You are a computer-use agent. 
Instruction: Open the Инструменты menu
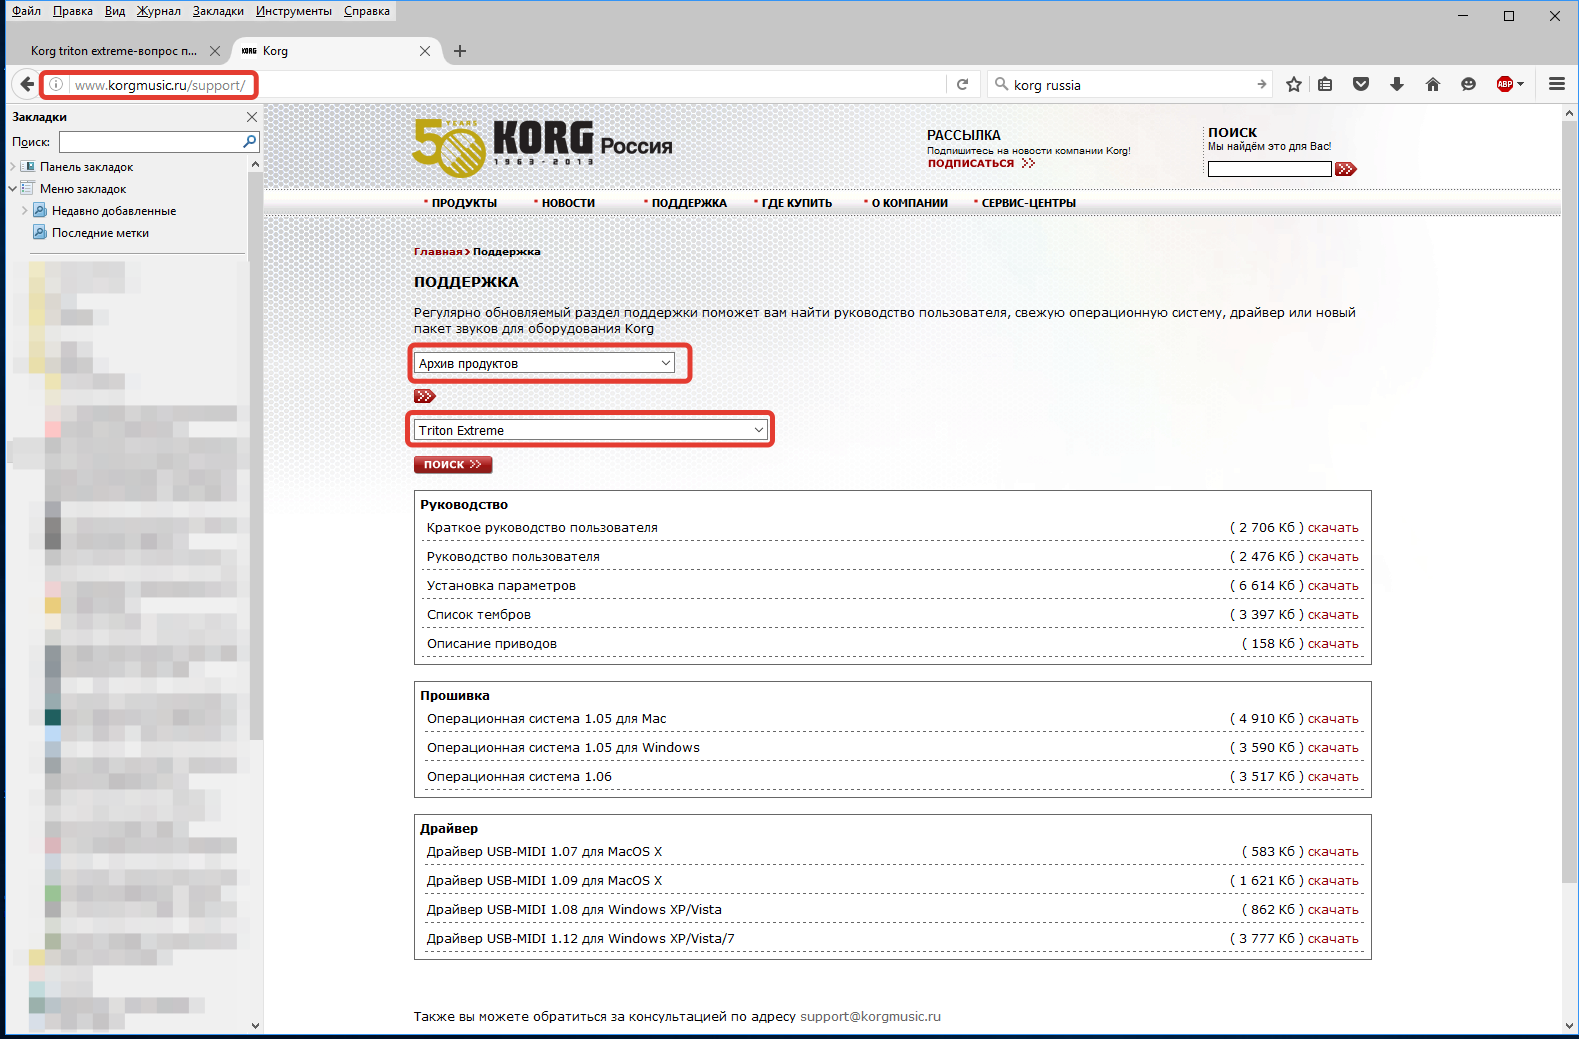pos(294,11)
